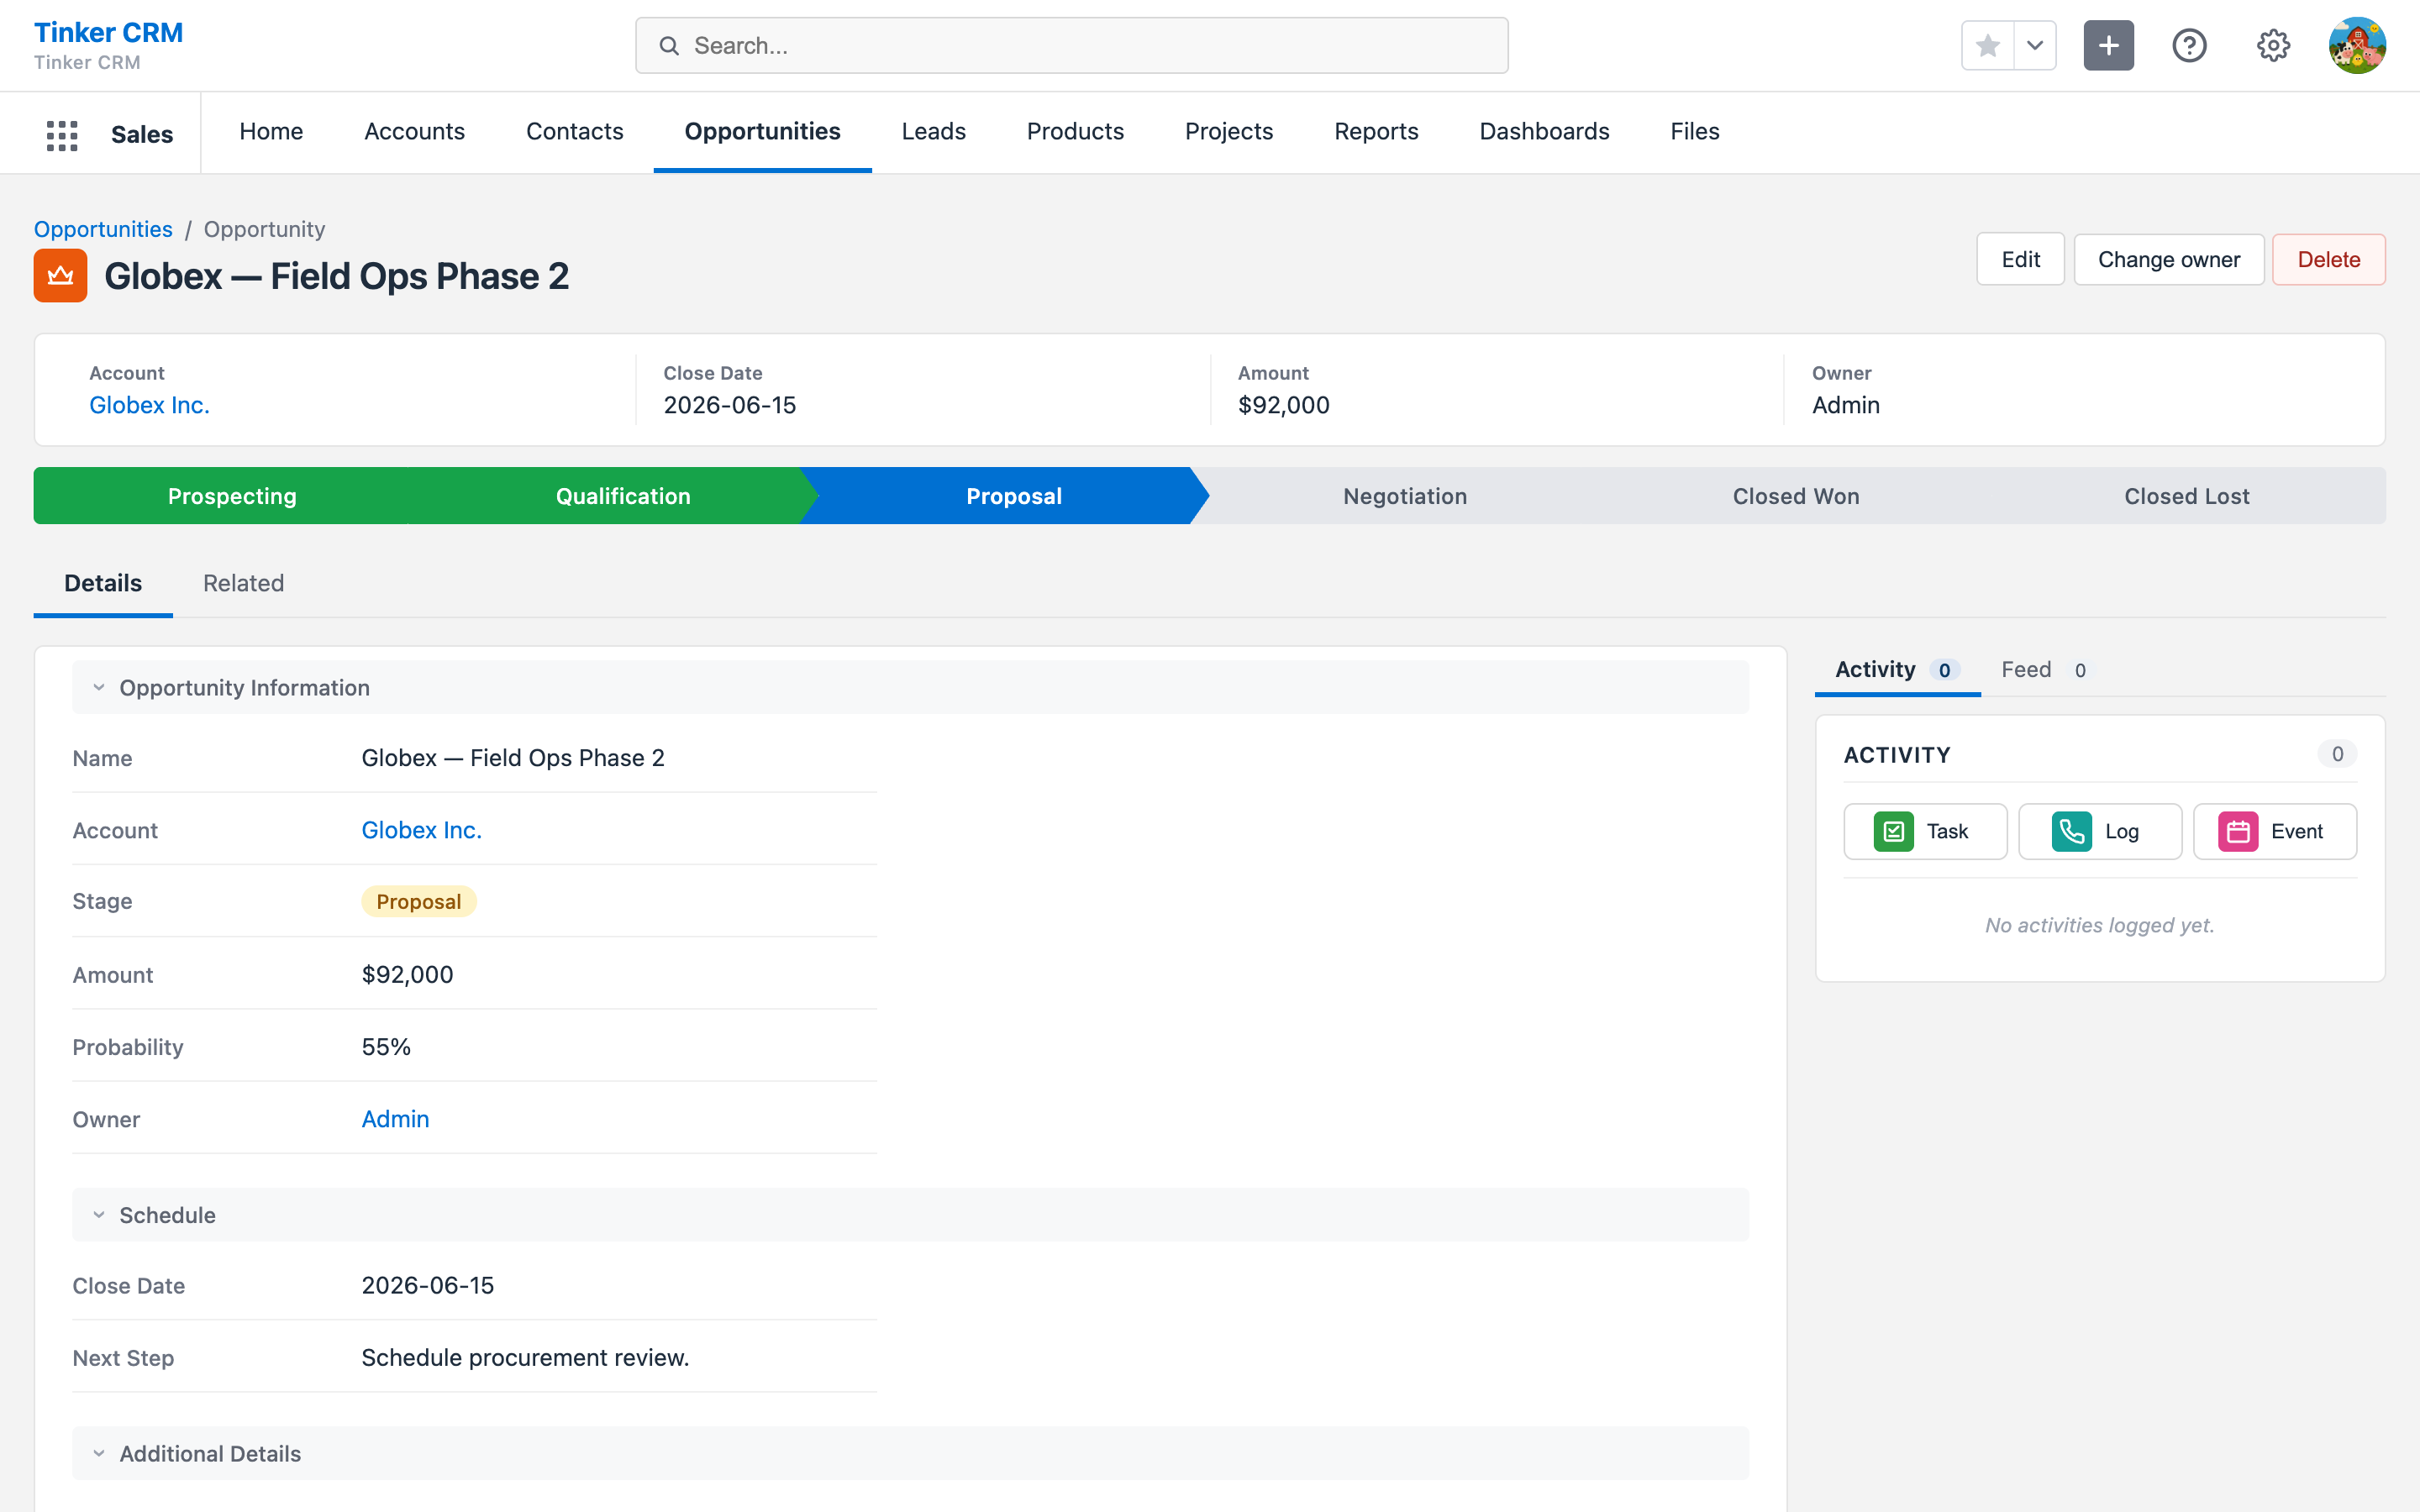Open the favorites dropdown arrow
Viewport: 2420px width, 1512px height.
pyautogui.click(x=2034, y=45)
